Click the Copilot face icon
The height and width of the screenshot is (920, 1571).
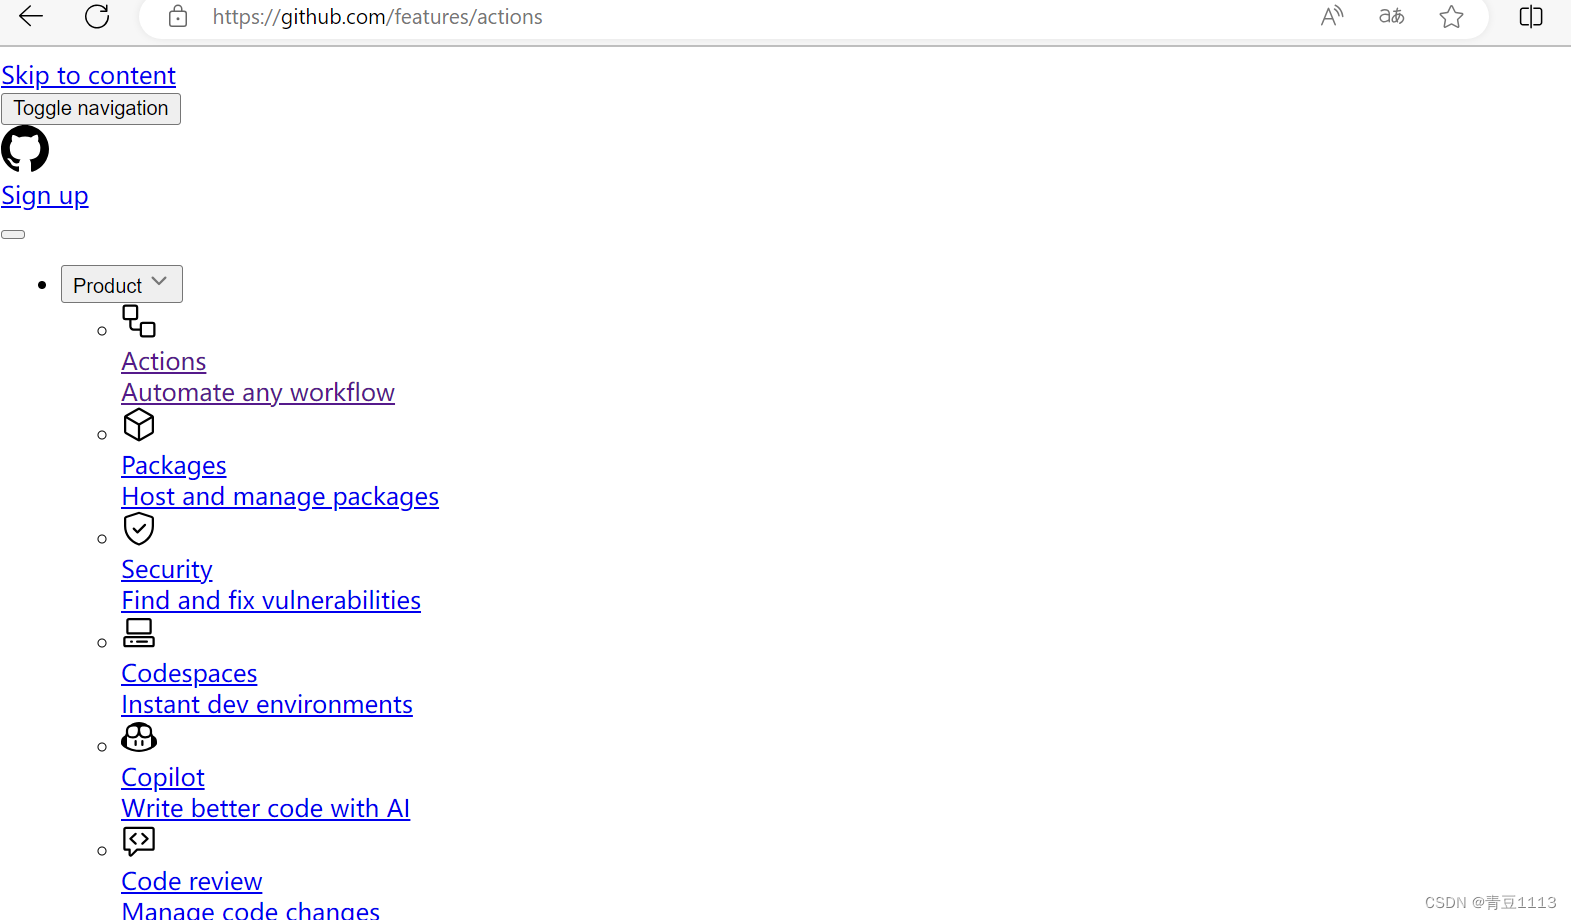139,737
